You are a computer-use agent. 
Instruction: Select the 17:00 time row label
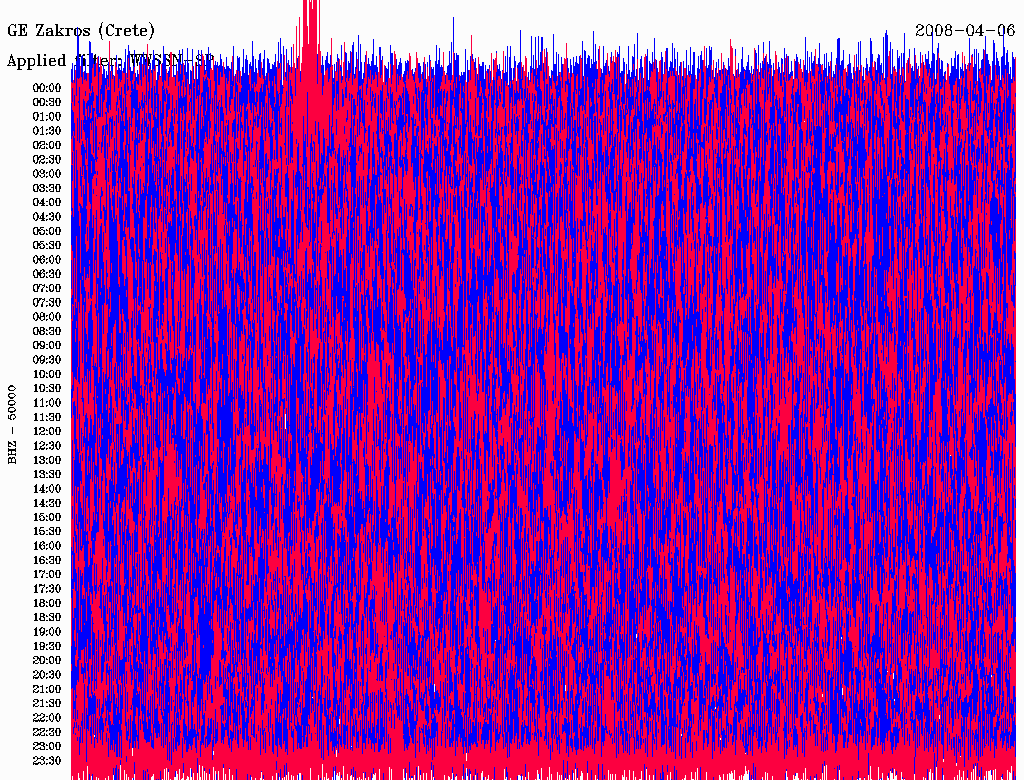47,575
